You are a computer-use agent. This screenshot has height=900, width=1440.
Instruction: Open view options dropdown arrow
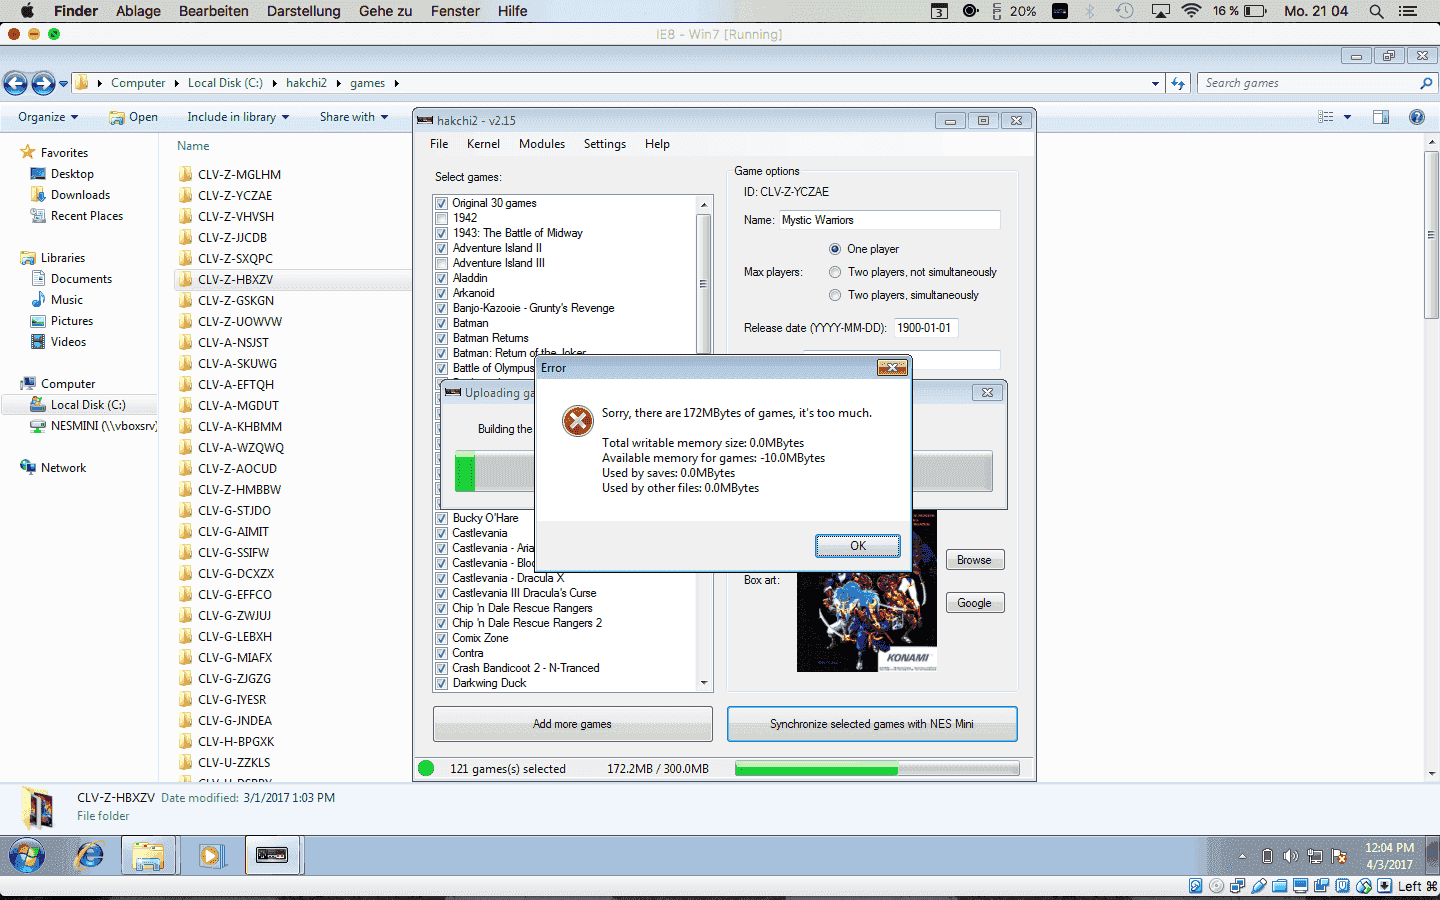point(1347,117)
